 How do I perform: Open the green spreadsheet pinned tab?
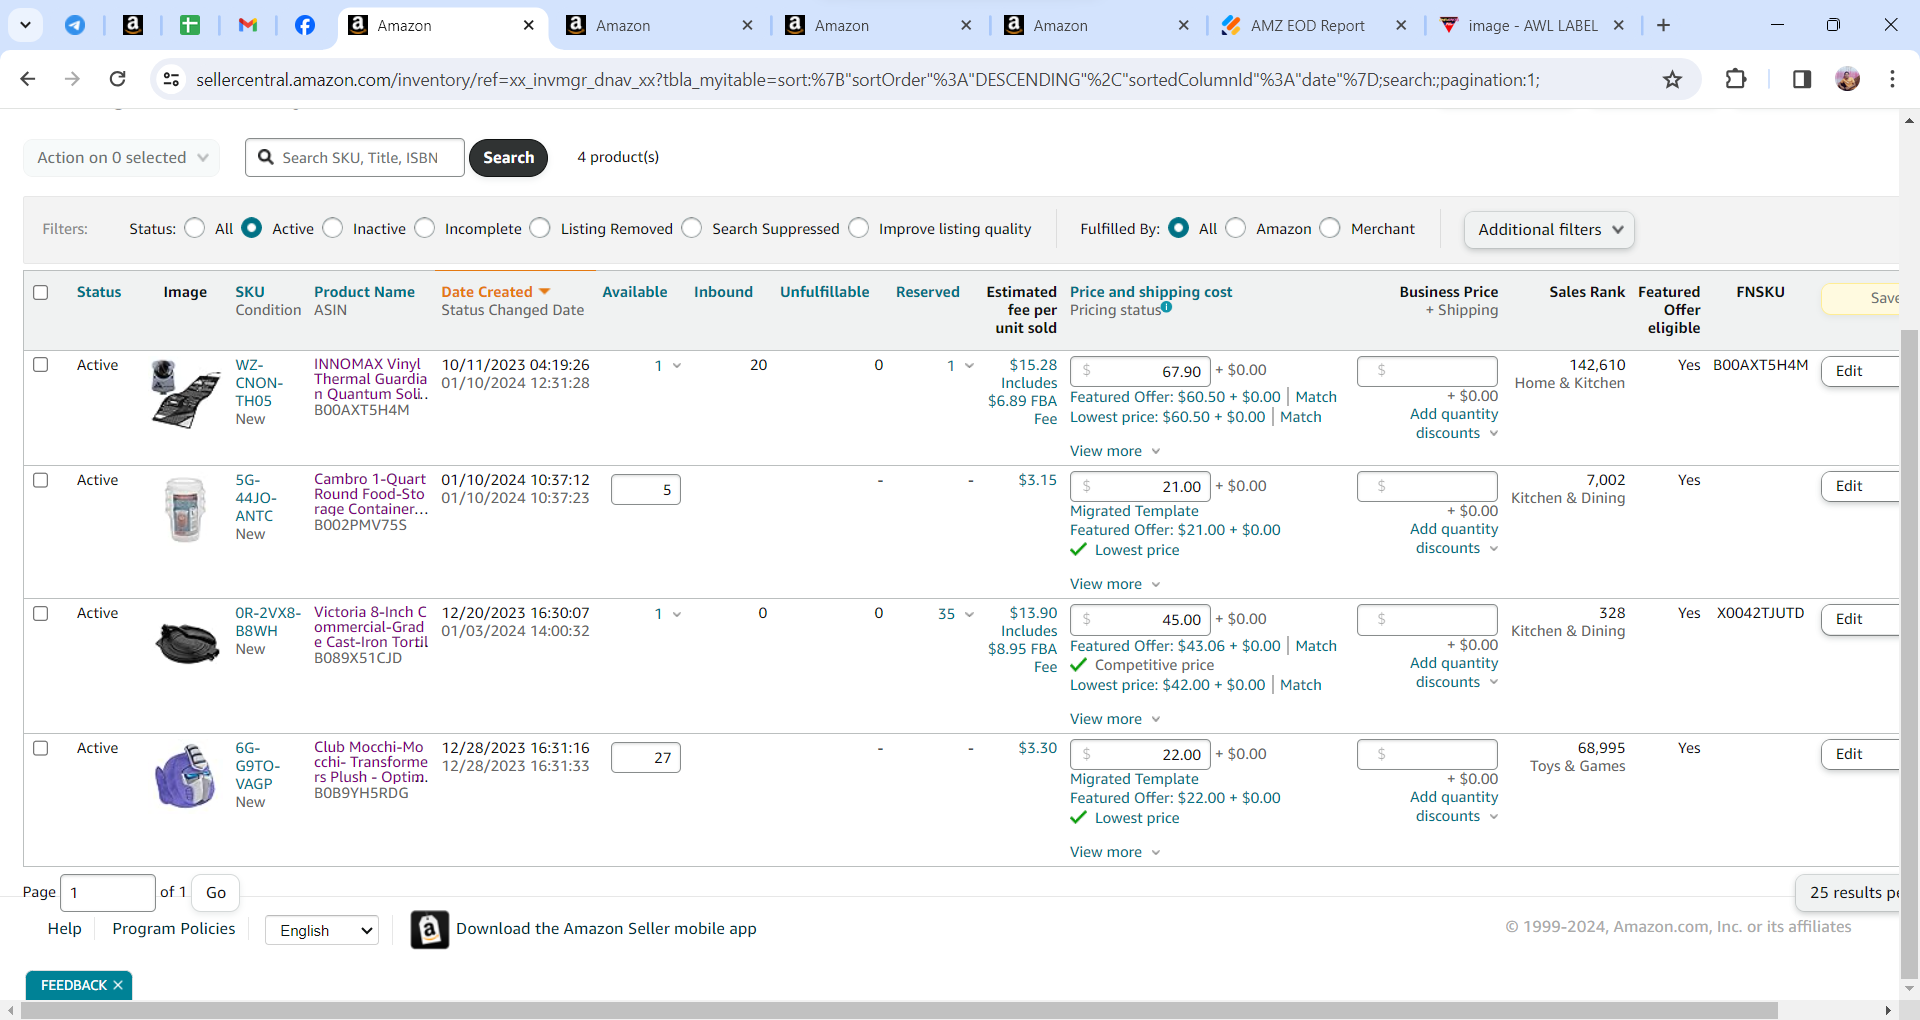coord(190,25)
